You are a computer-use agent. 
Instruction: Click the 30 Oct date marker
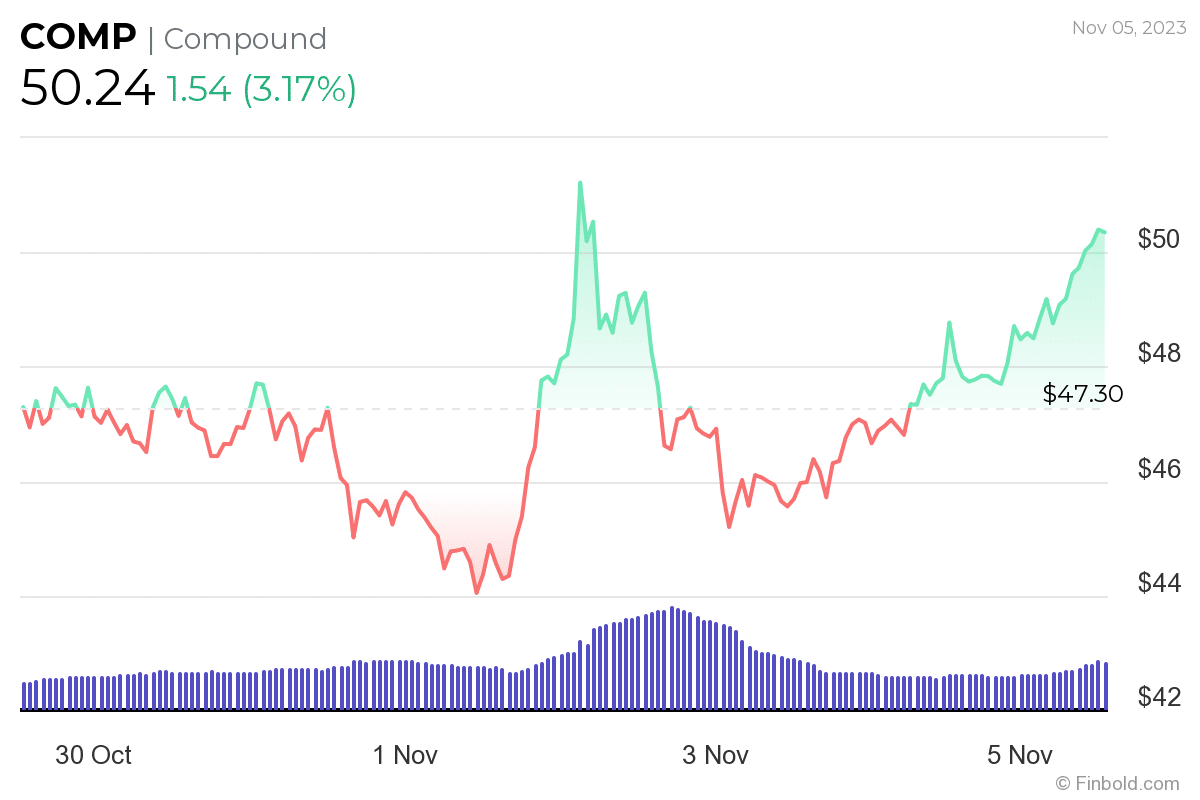point(93,755)
